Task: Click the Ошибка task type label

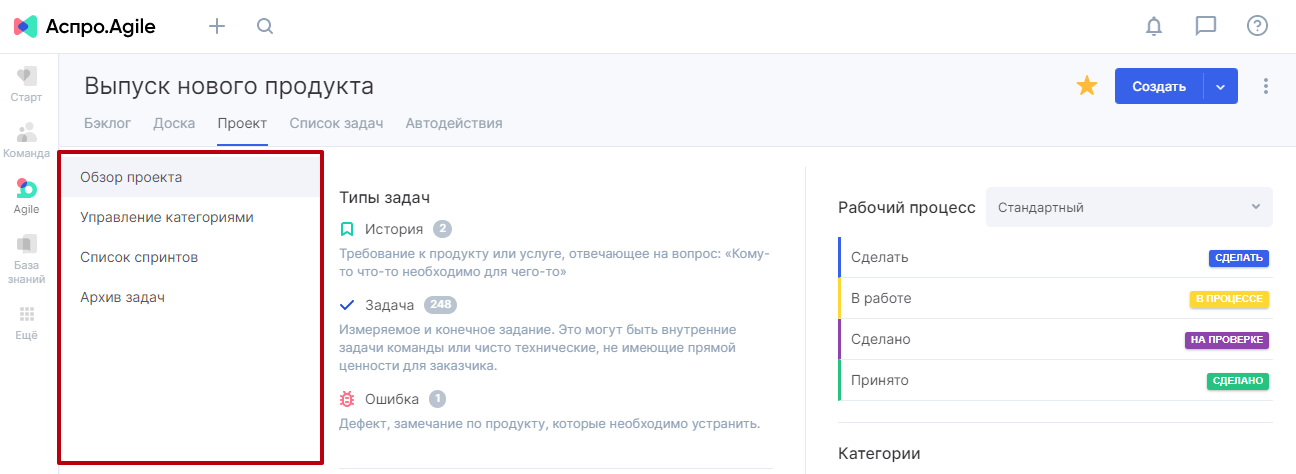Action: pos(392,399)
